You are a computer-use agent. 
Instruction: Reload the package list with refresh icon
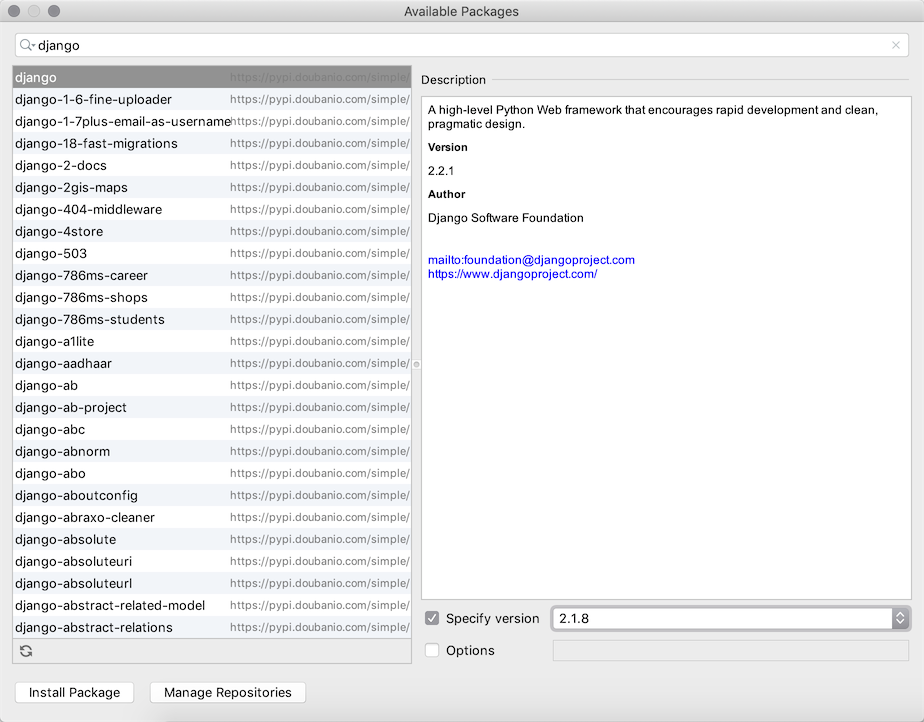tap(26, 651)
